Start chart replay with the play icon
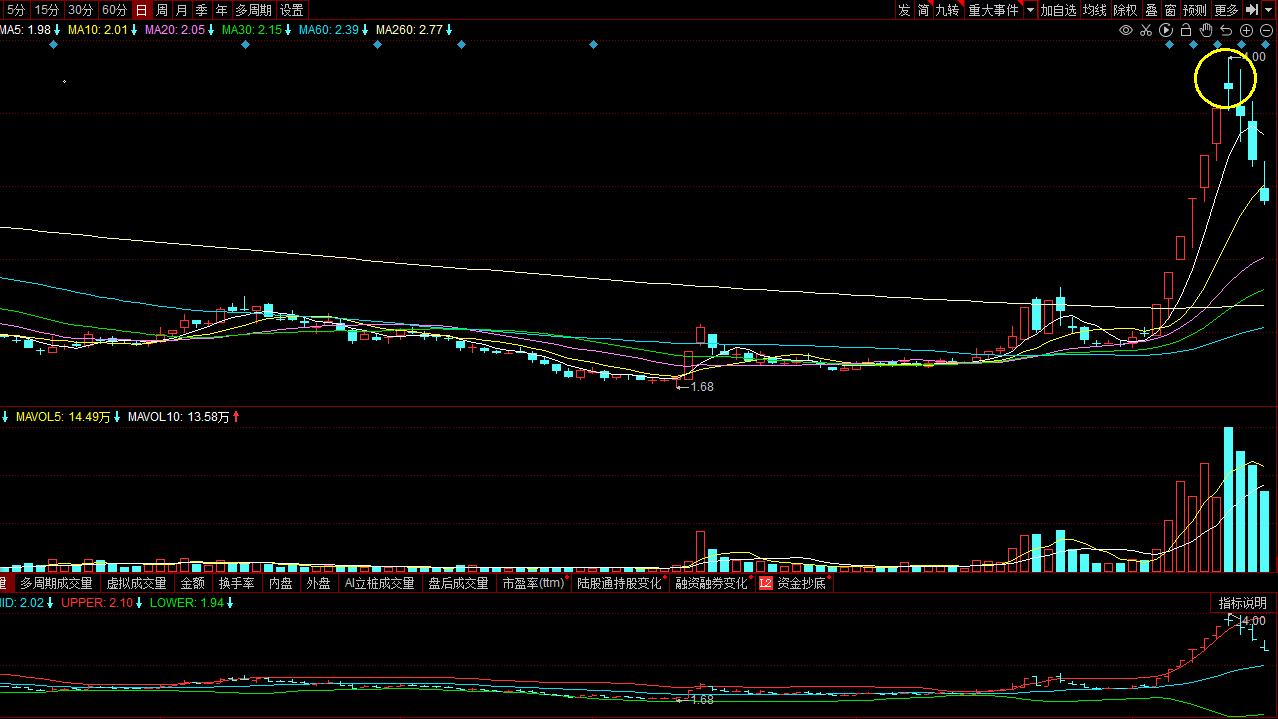 (1166, 30)
